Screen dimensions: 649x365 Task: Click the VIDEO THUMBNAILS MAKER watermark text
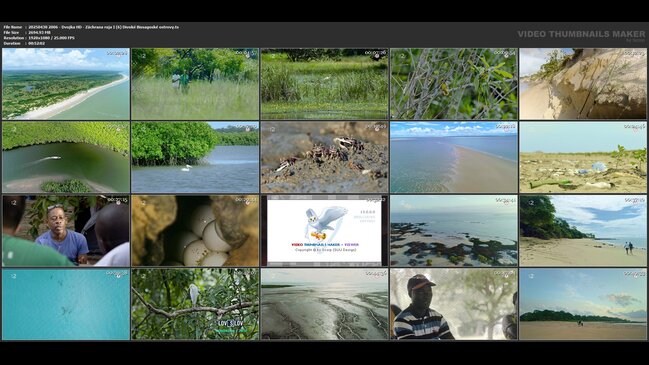coord(581,34)
